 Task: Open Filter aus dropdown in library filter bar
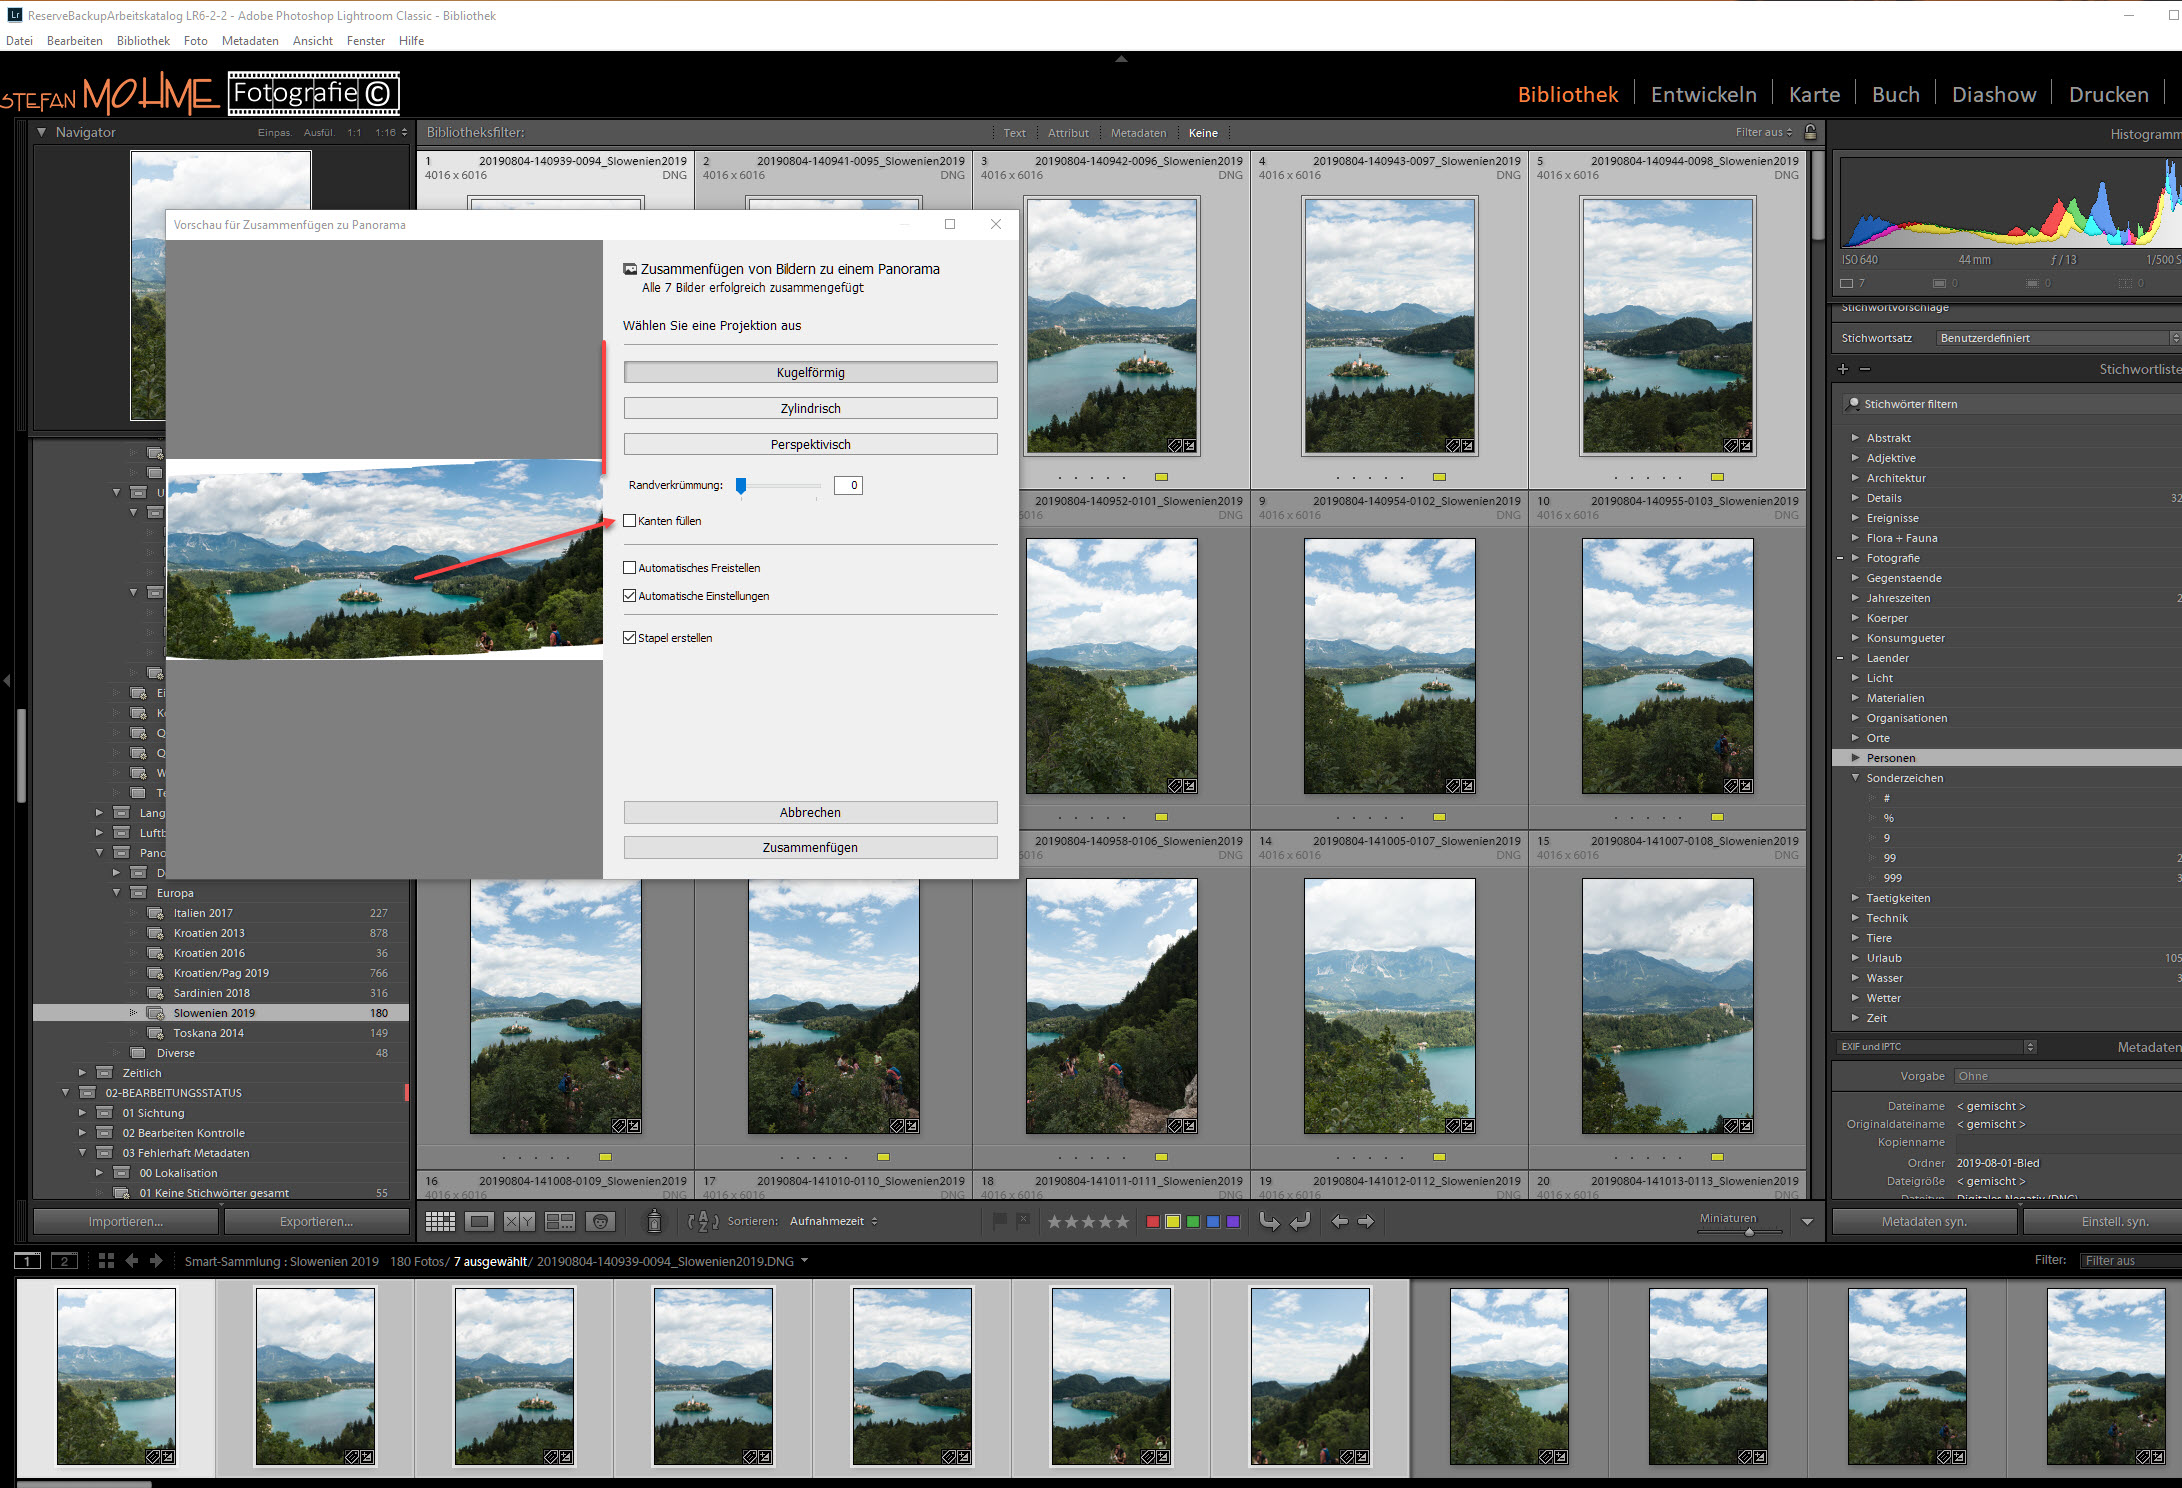coord(1764,132)
